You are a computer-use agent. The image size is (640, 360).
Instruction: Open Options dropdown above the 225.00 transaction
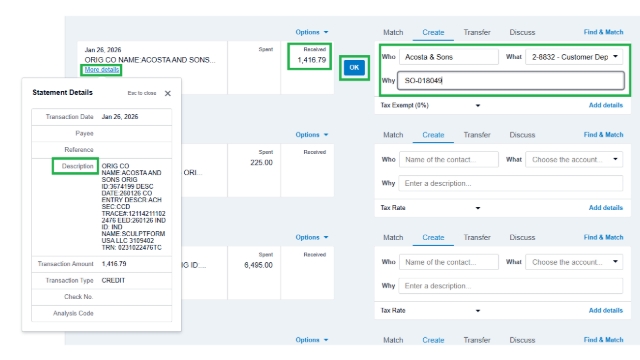click(x=312, y=135)
